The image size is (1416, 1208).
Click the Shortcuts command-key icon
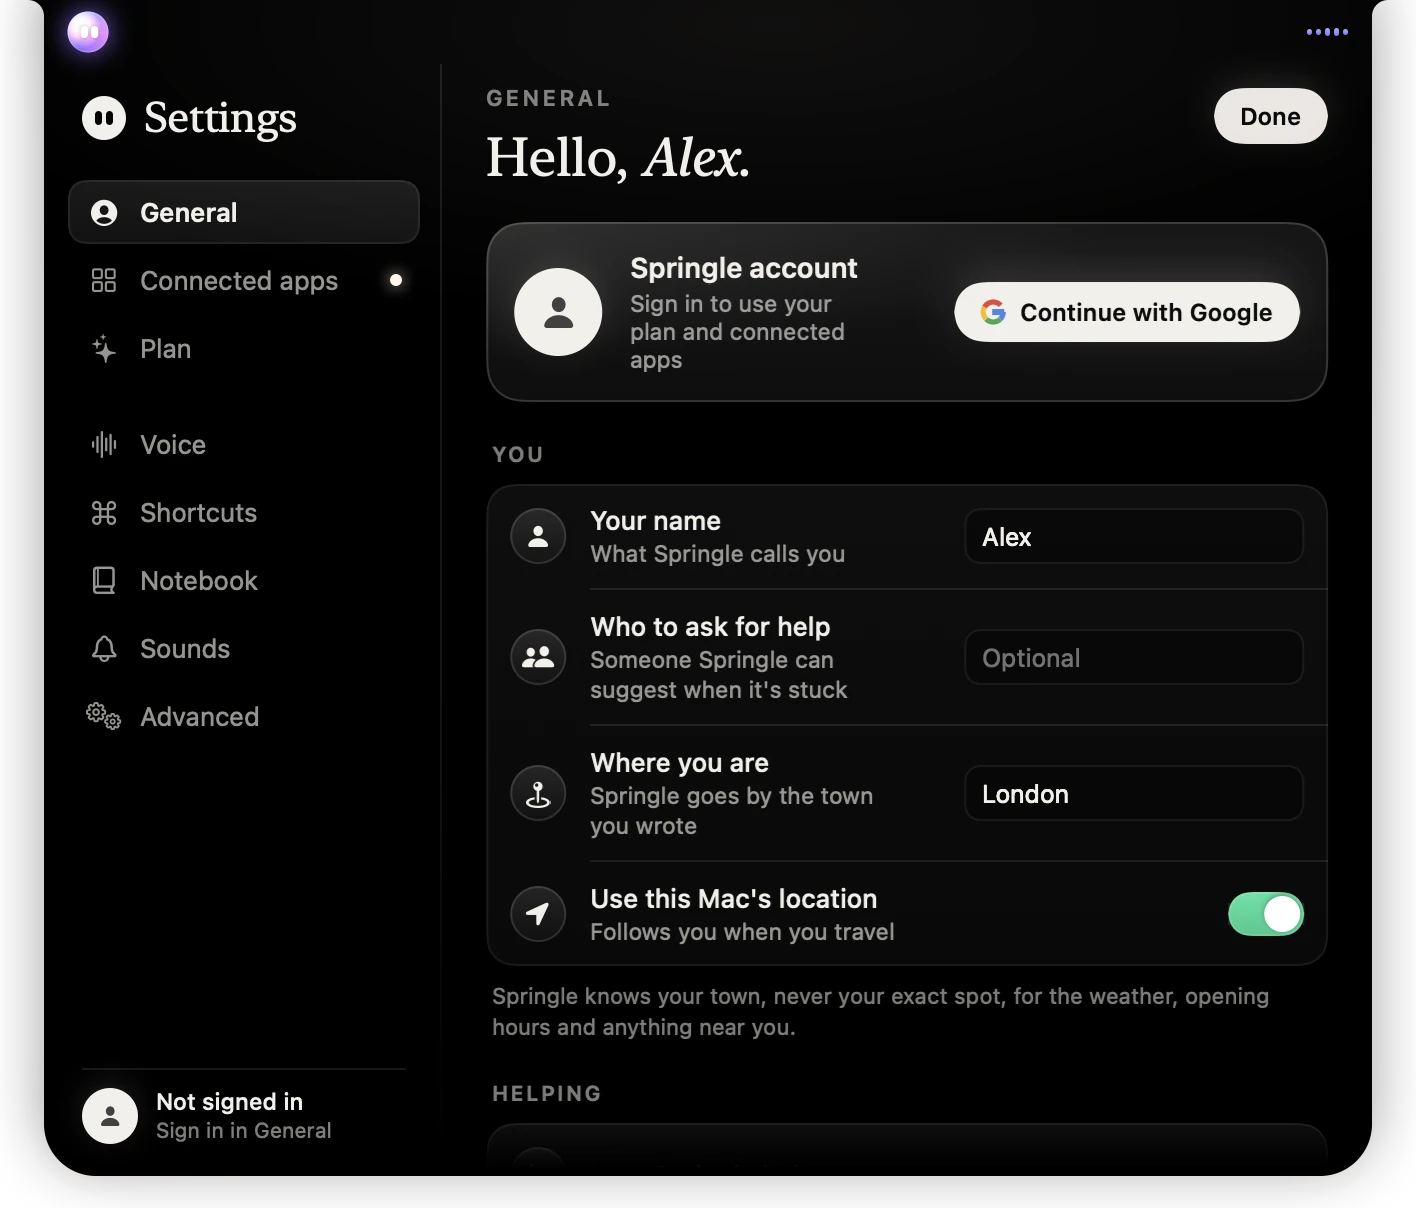104,513
